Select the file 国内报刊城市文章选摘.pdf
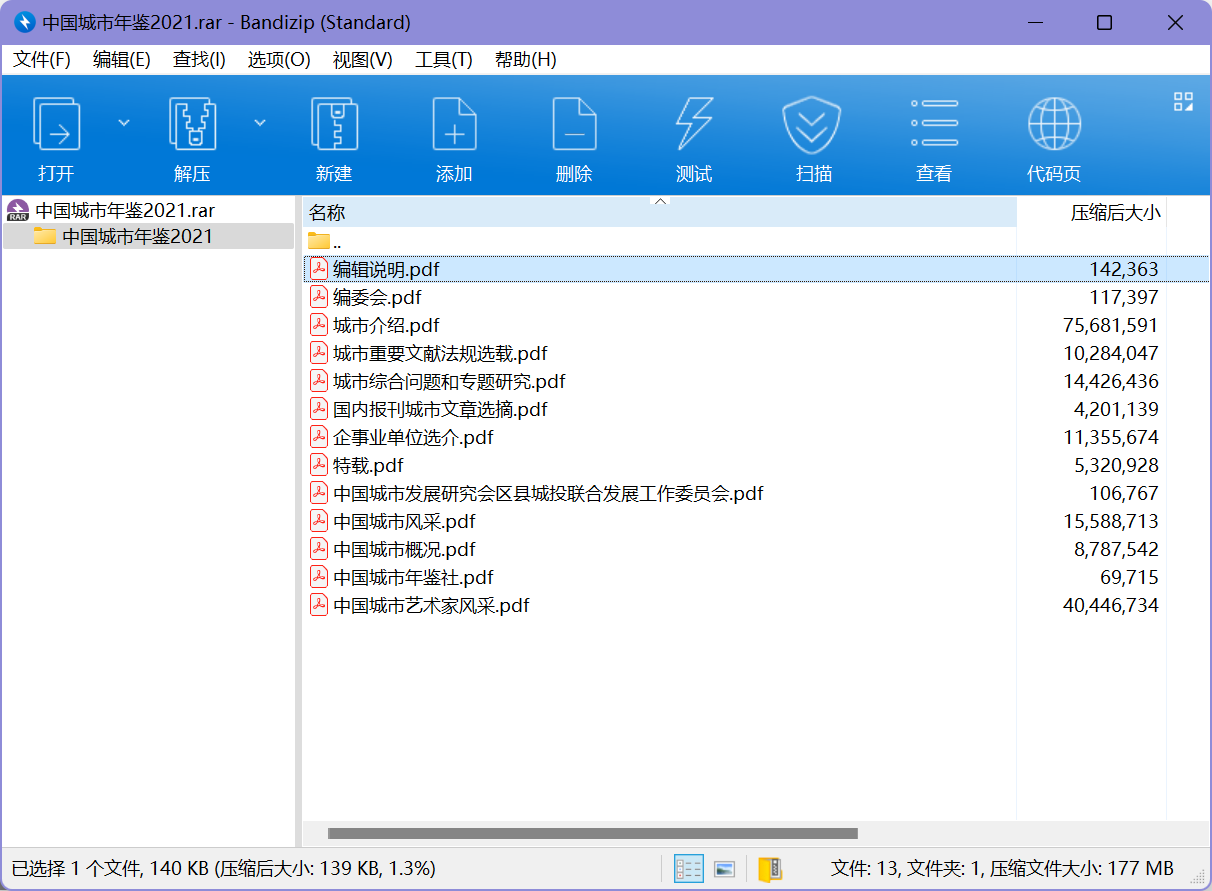Viewport: 1212px width, 891px height. point(440,409)
